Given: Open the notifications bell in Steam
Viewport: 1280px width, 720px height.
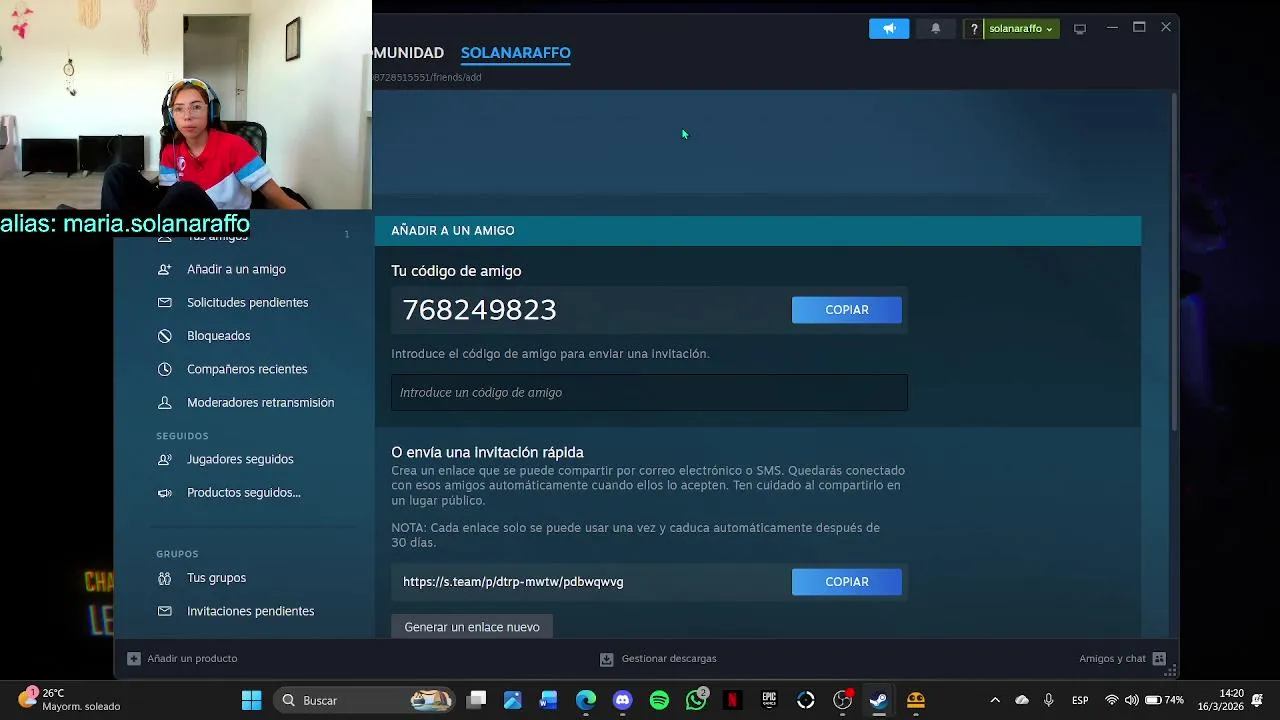Looking at the screenshot, I should 935,29.
